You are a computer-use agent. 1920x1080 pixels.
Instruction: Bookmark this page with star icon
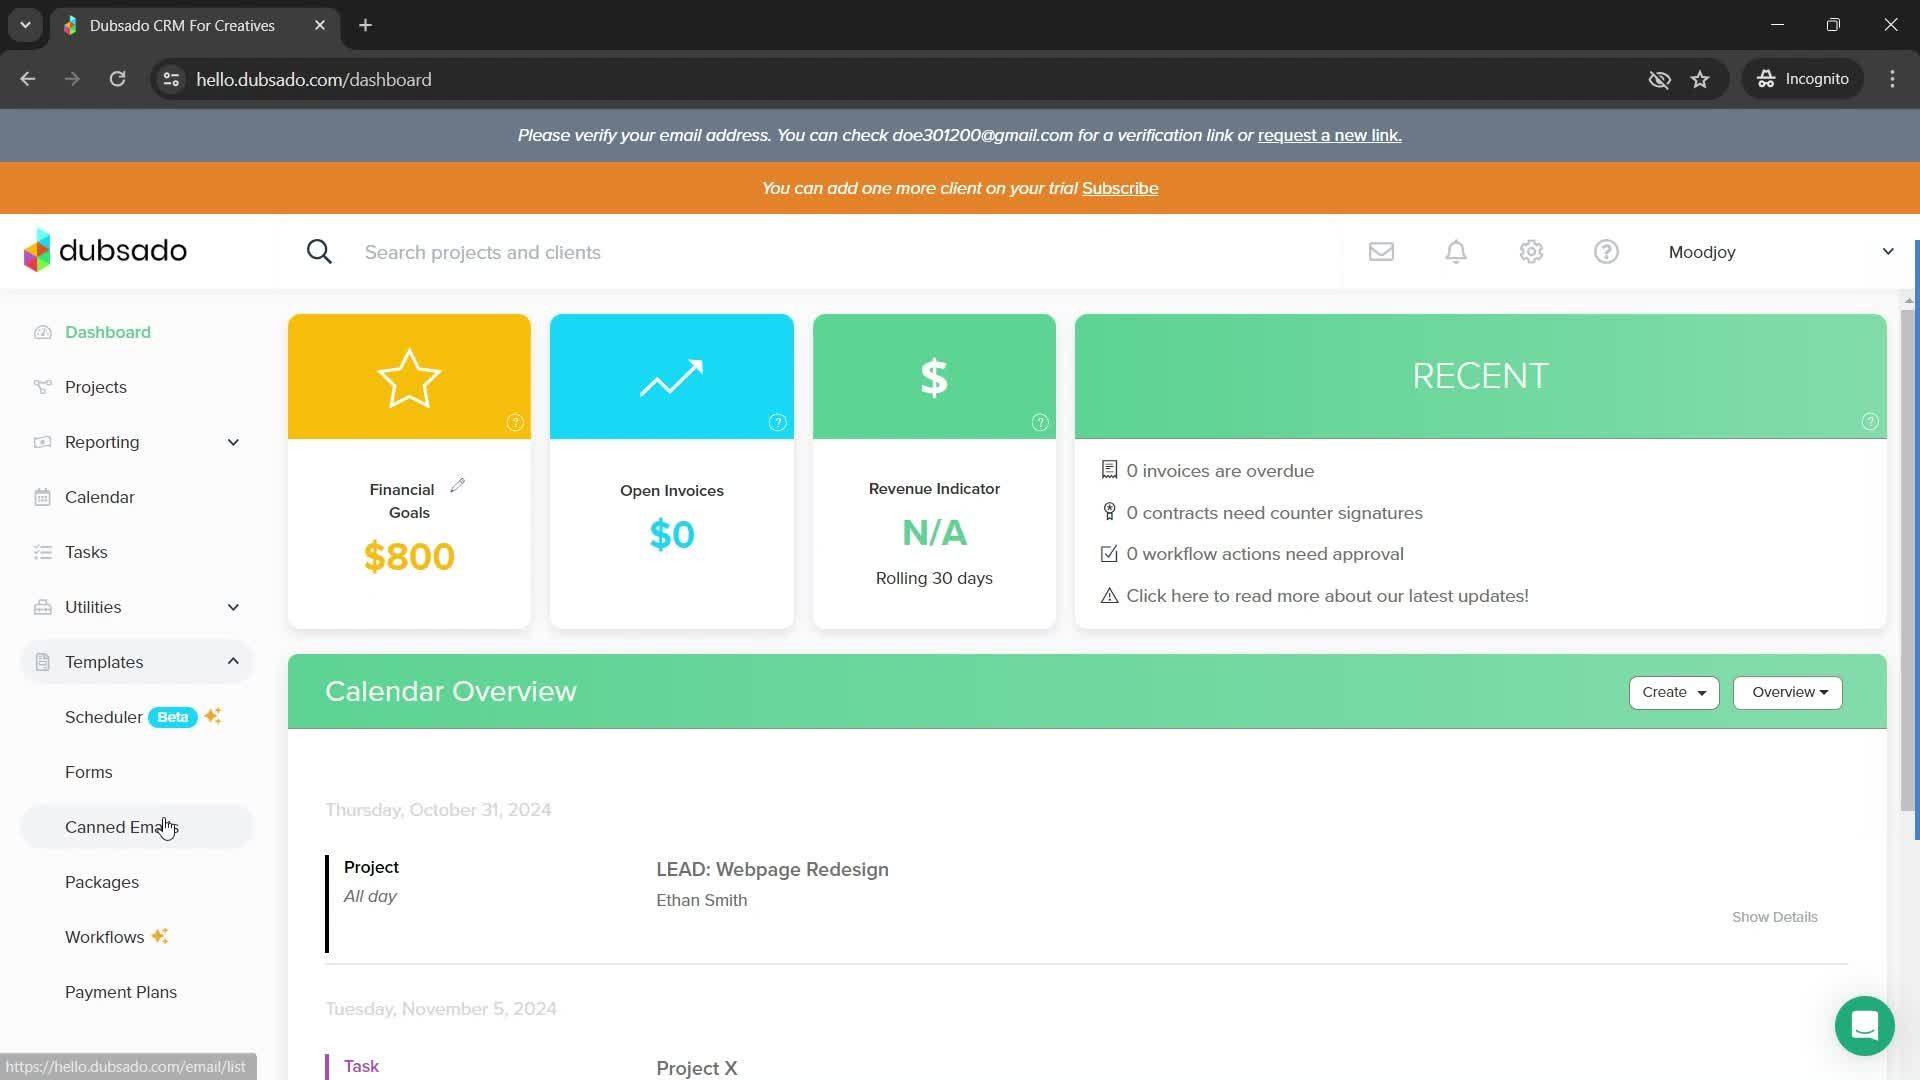[x=1700, y=79]
